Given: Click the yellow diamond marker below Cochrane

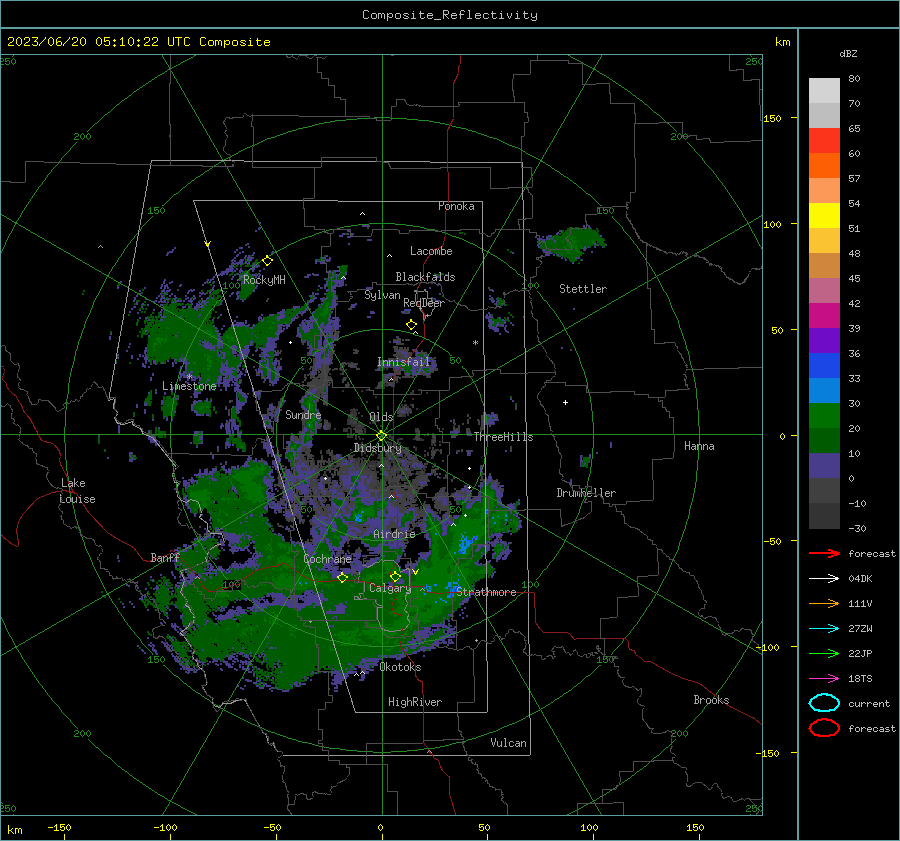Looking at the screenshot, I should 343,578.
